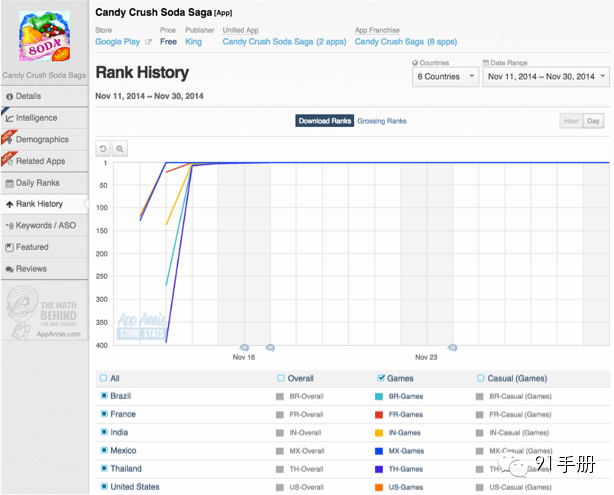
Task: Open the Candy Crush Saga (8 apps) franchise link
Action: pyautogui.click(x=406, y=42)
